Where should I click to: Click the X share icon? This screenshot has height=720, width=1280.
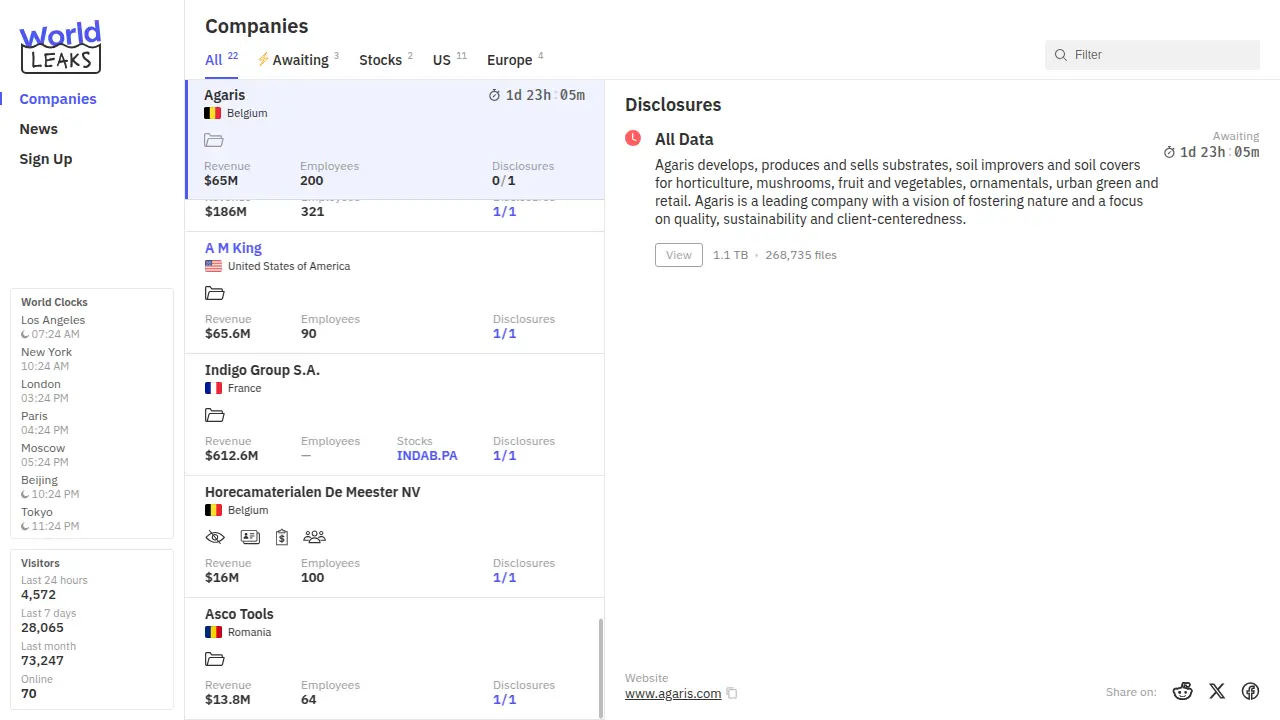tap(1216, 691)
